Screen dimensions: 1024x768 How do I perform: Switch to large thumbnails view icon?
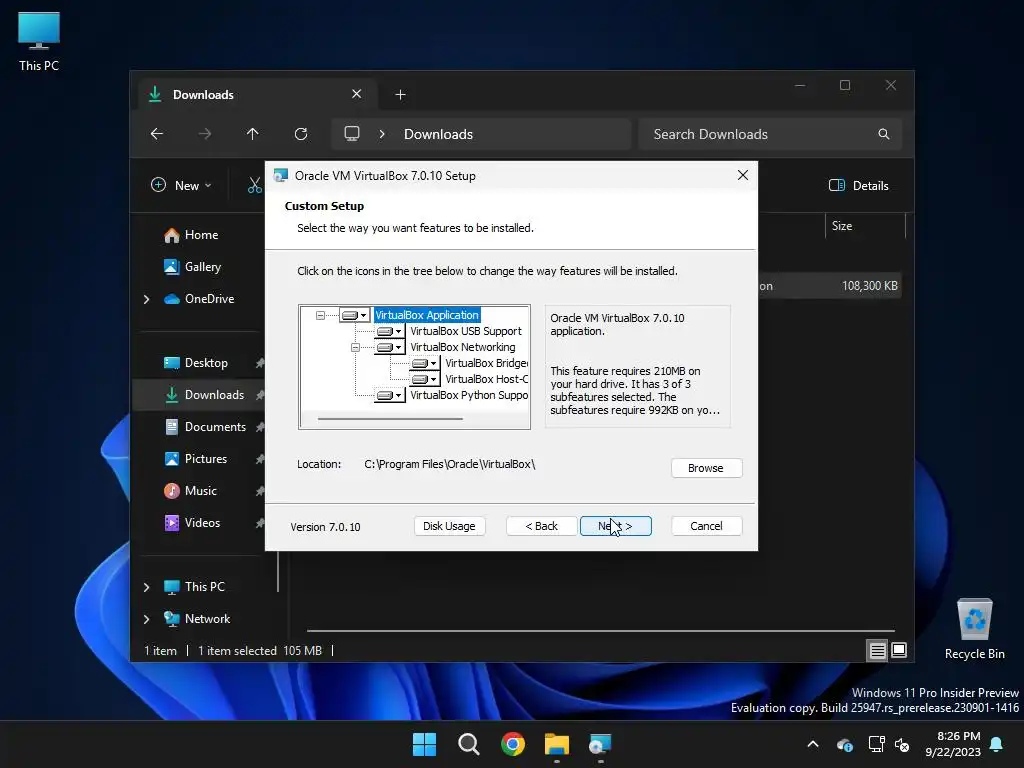pos(899,650)
